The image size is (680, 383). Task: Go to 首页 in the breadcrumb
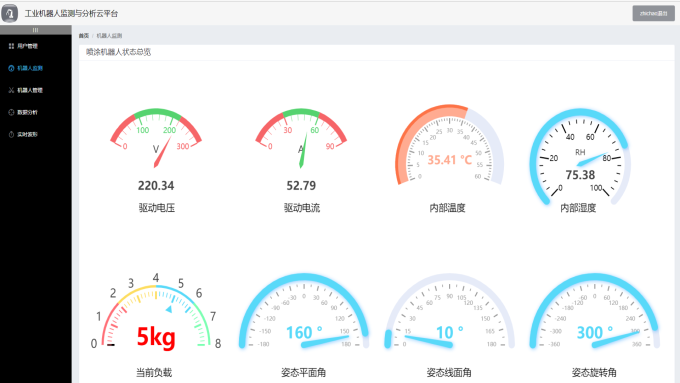coord(84,36)
